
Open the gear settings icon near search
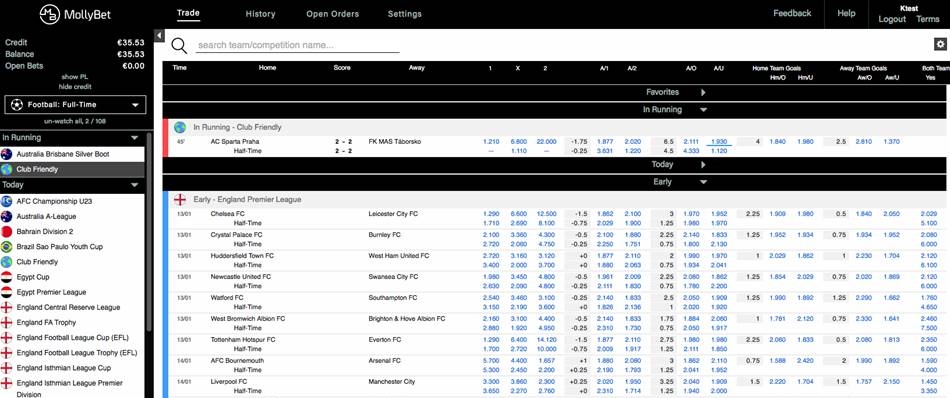click(x=940, y=44)
